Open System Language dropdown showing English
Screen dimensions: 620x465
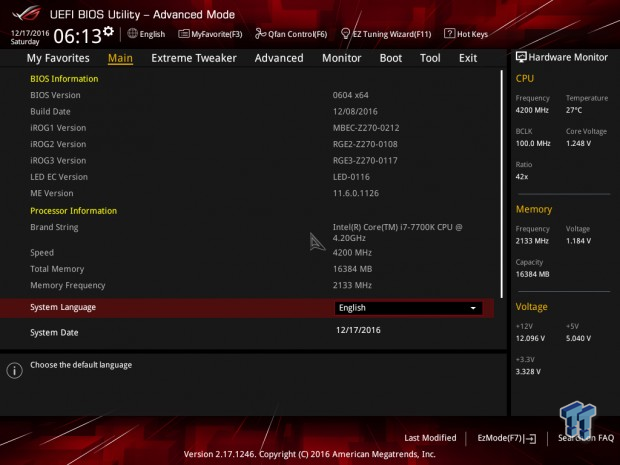(408, 308)
